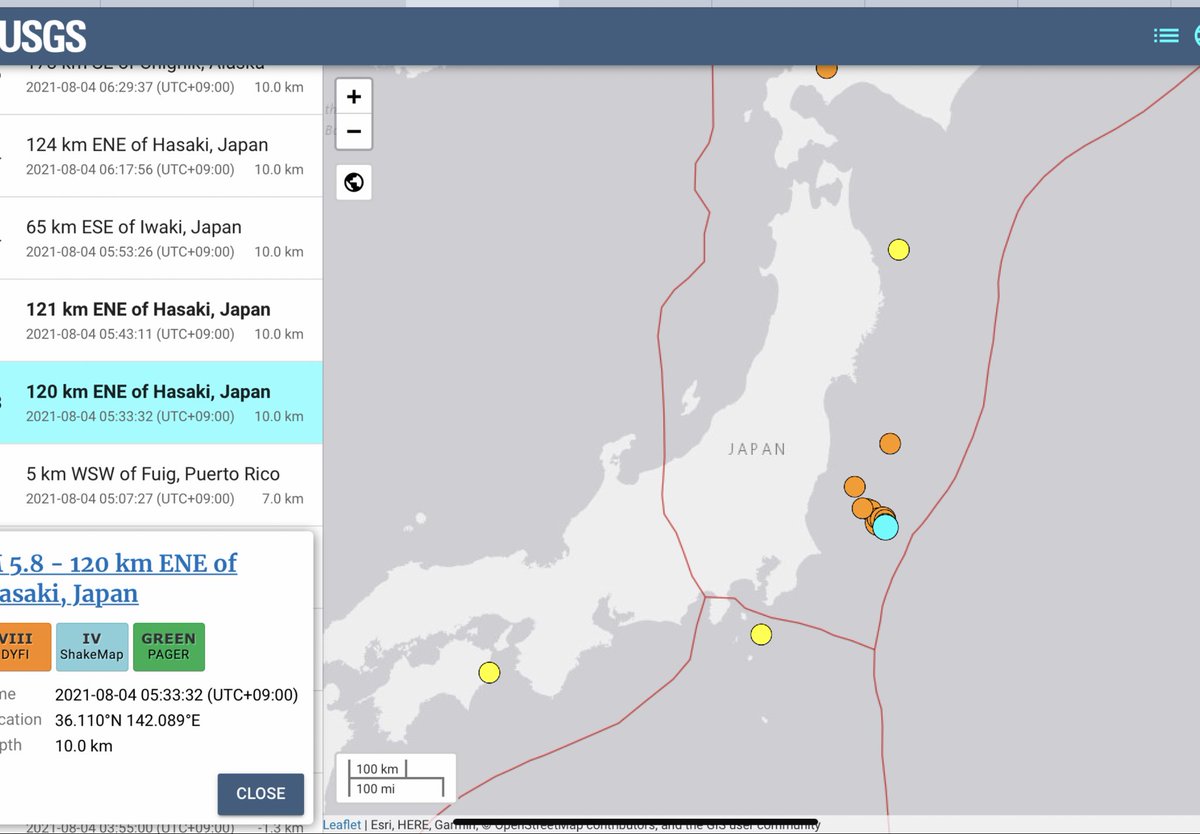Image resolution: width=1200 pixels, height=834 pixels.
Task: Select the yellow marker over Shikoku
Action: pos(489,672)
